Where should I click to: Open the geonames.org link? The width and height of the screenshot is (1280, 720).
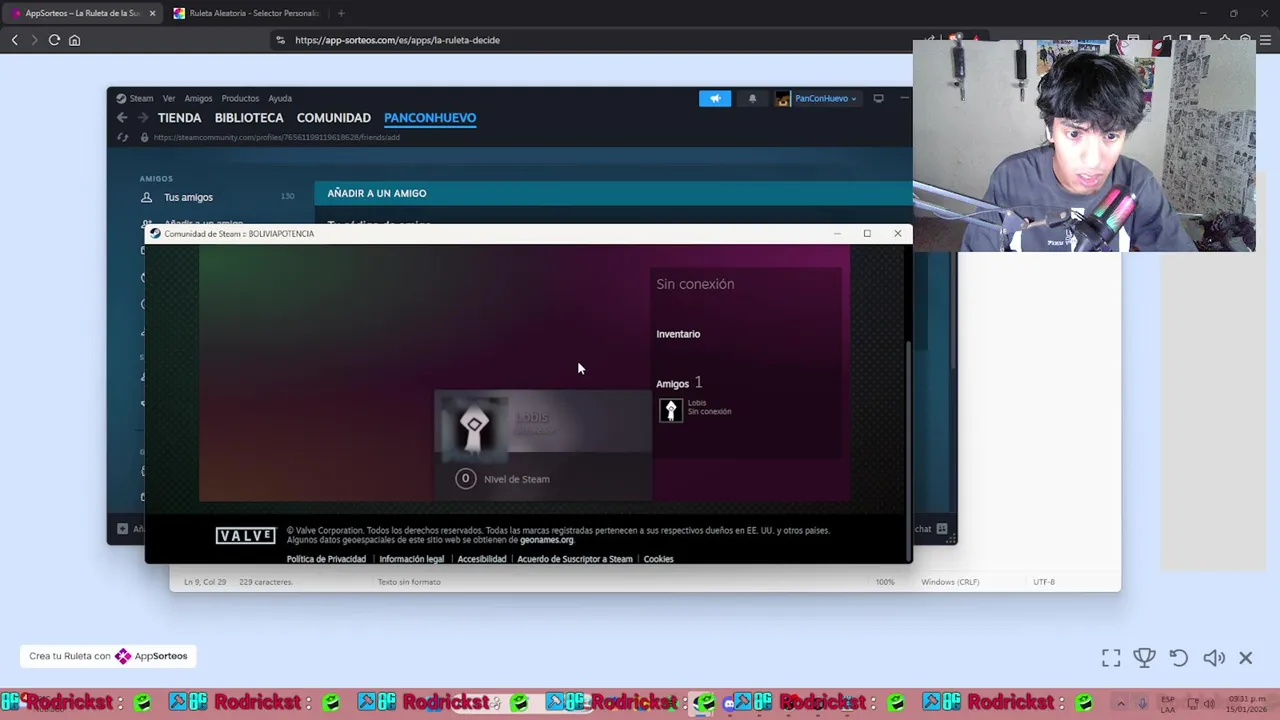[546, 540]
